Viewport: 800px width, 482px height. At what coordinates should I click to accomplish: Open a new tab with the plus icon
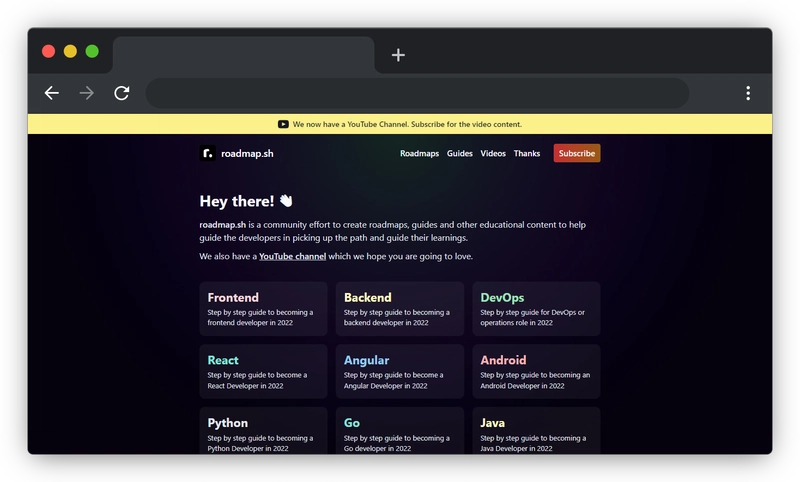coord(398,55)
